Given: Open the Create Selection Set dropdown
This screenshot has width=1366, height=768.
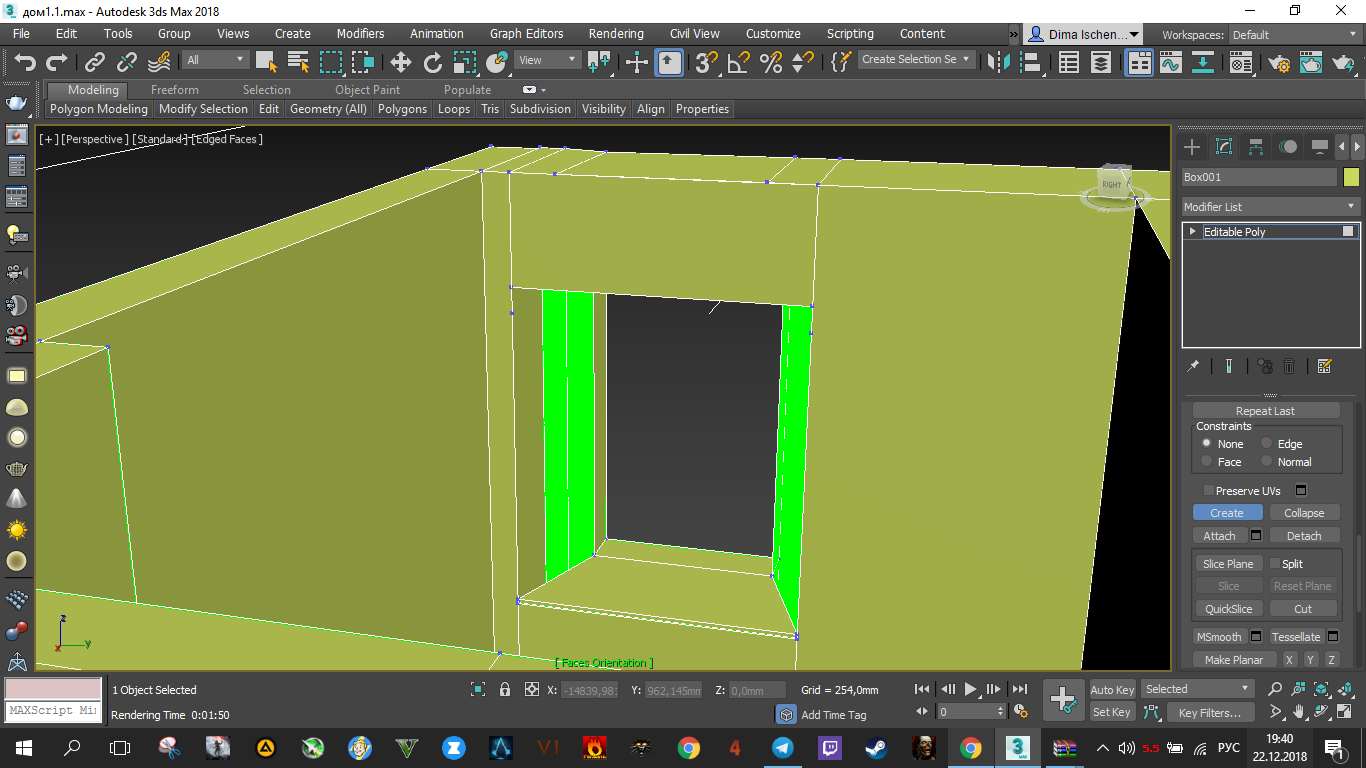Looking at the screenshot, I should 917,59.
